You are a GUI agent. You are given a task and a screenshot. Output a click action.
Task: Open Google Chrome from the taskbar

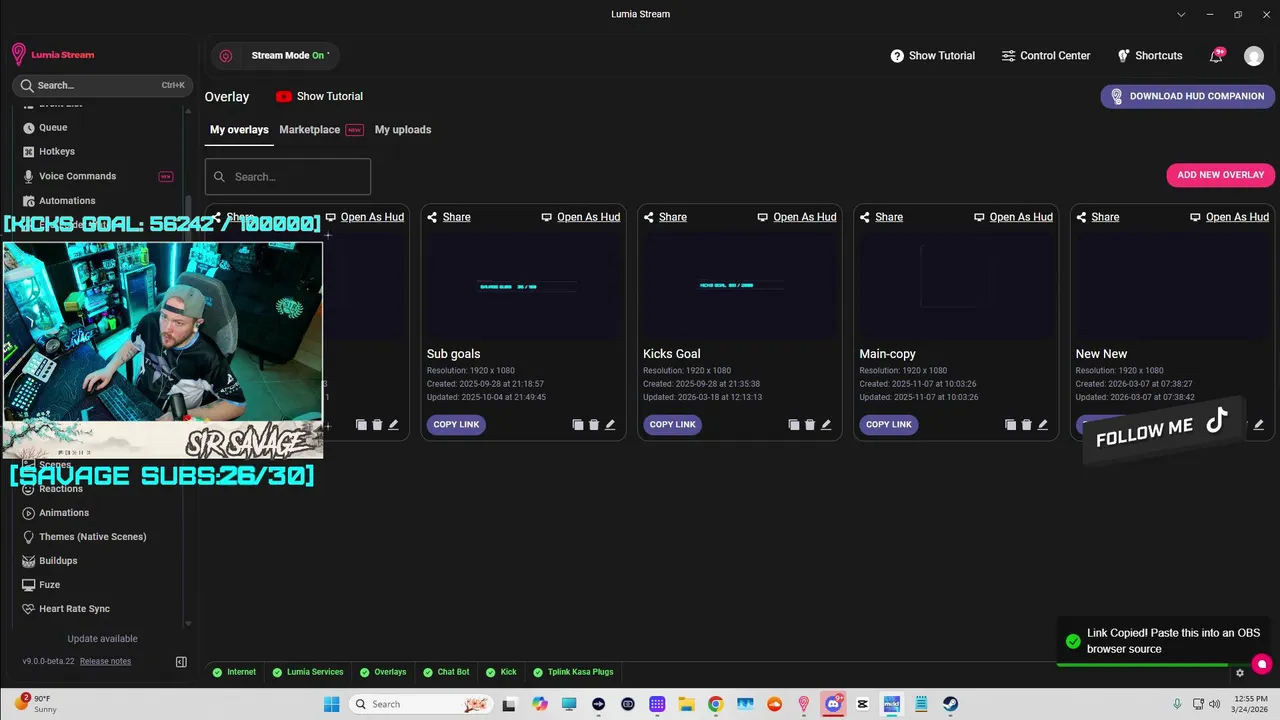(x=715, y=704)
